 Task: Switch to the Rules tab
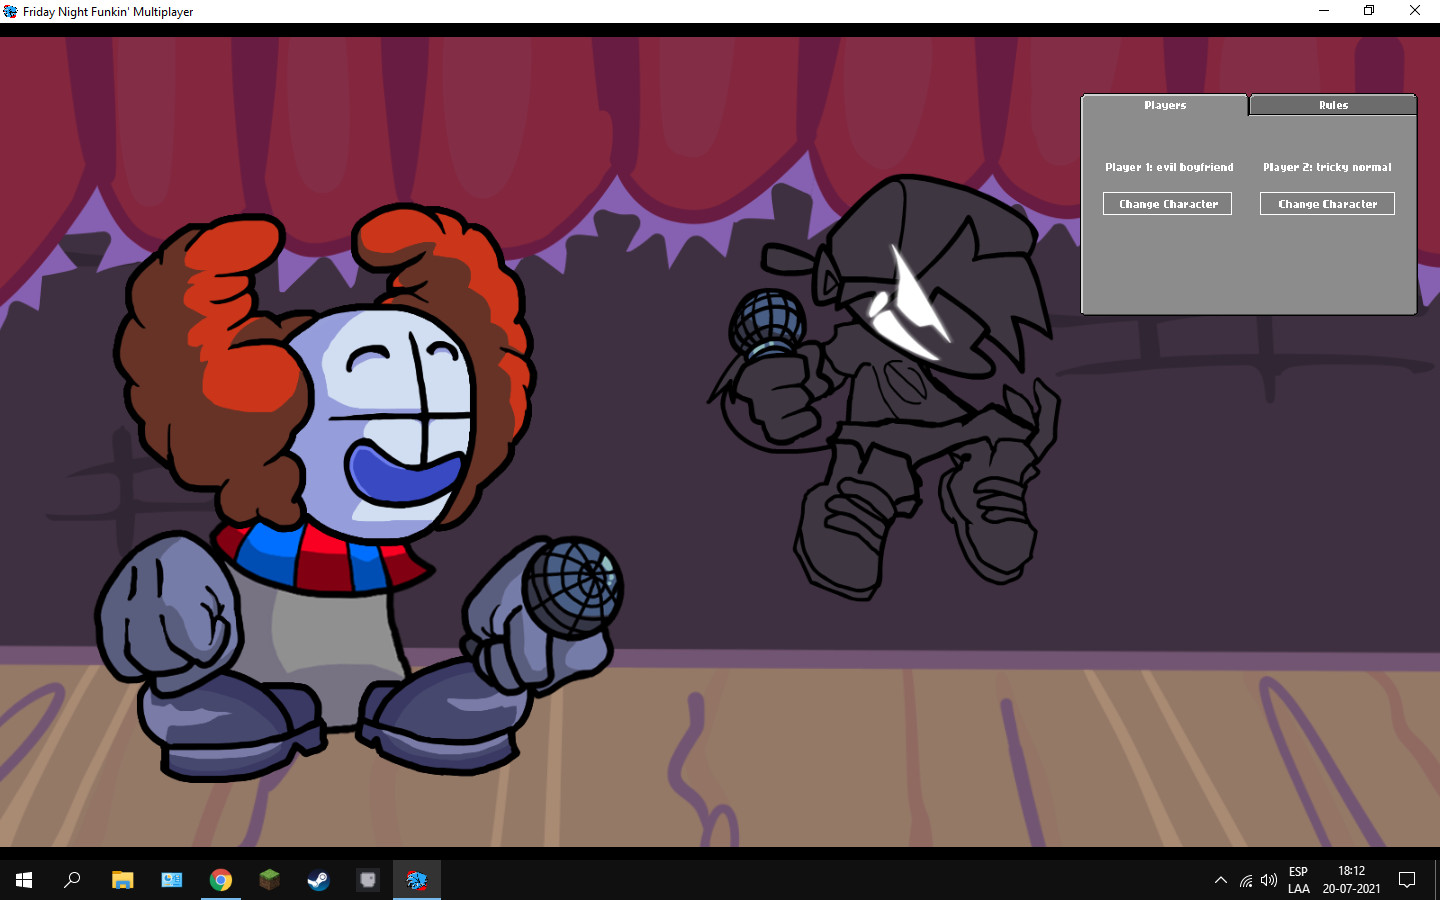tap(1332, 105)
